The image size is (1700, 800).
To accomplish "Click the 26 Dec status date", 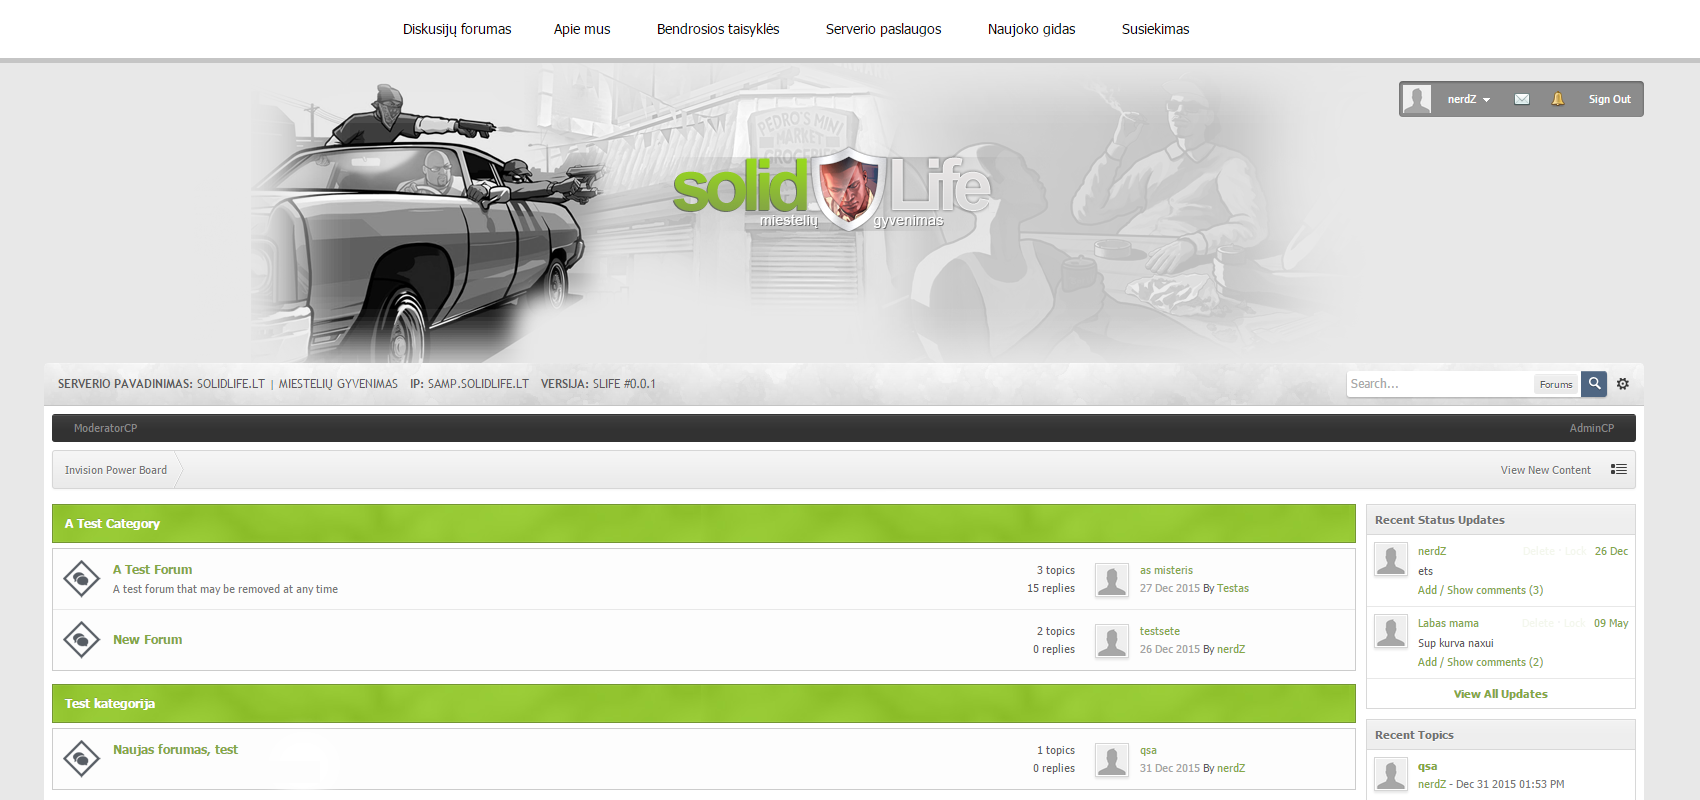I will 1611,551.
